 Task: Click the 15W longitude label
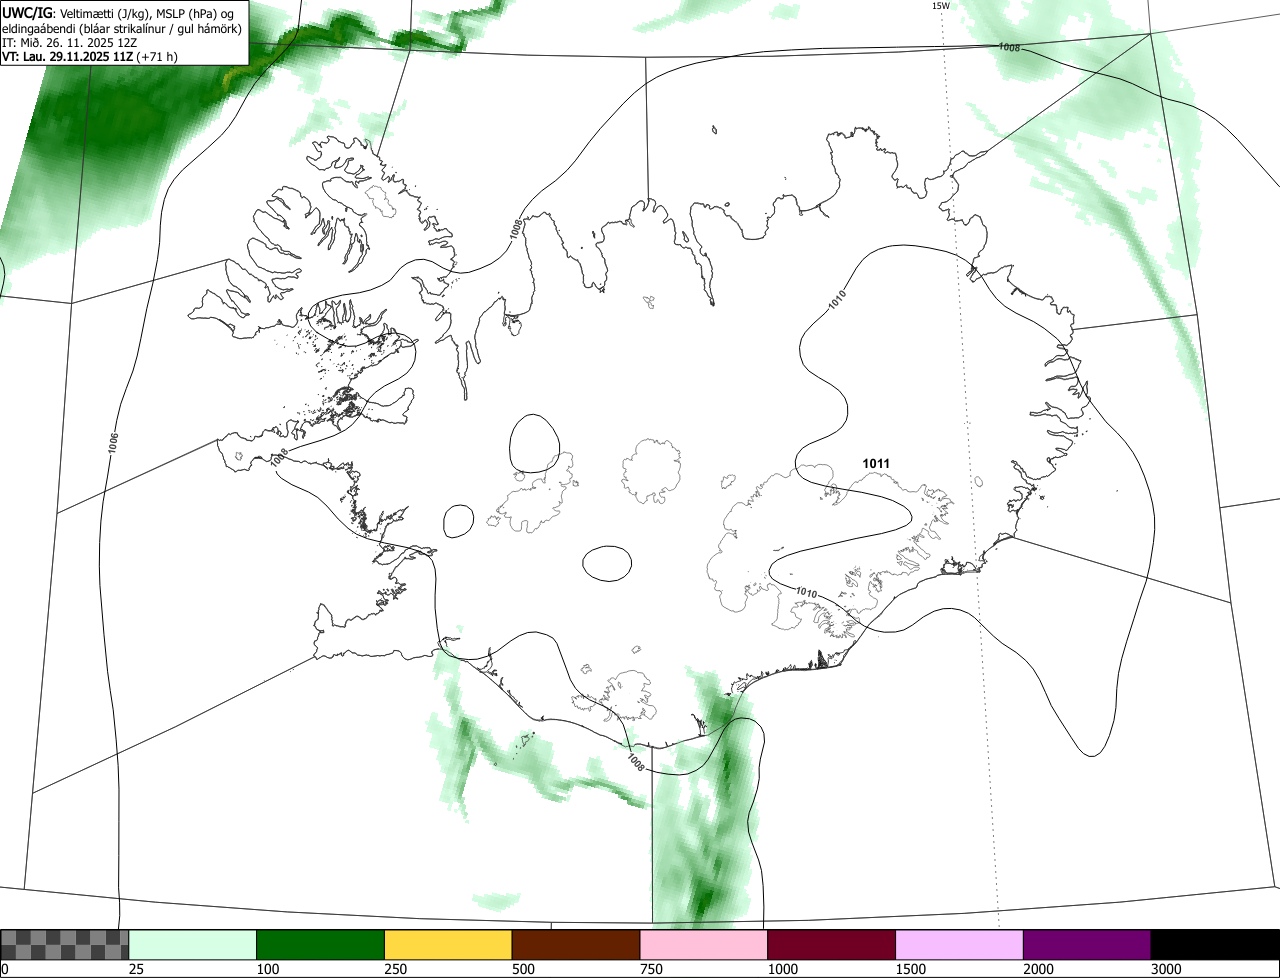point(940,5)
